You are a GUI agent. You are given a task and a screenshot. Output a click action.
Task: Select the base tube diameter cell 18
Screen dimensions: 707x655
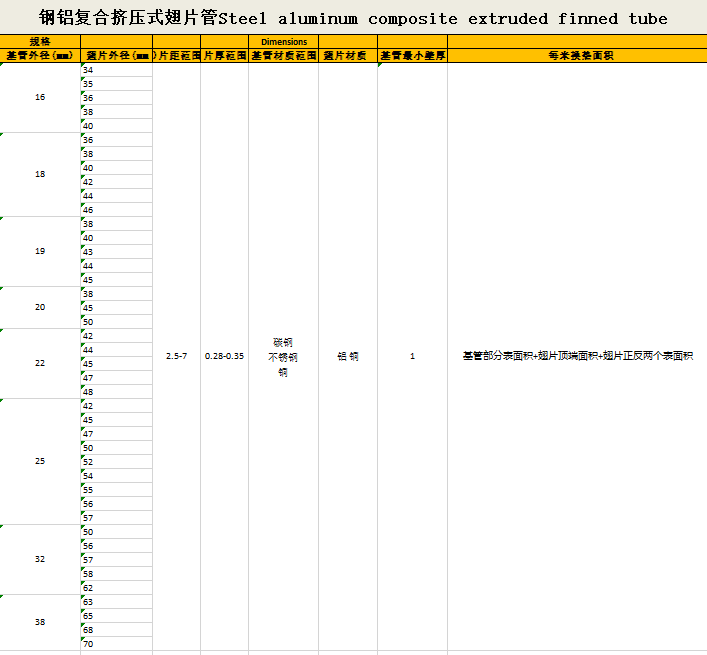(40, 174)
